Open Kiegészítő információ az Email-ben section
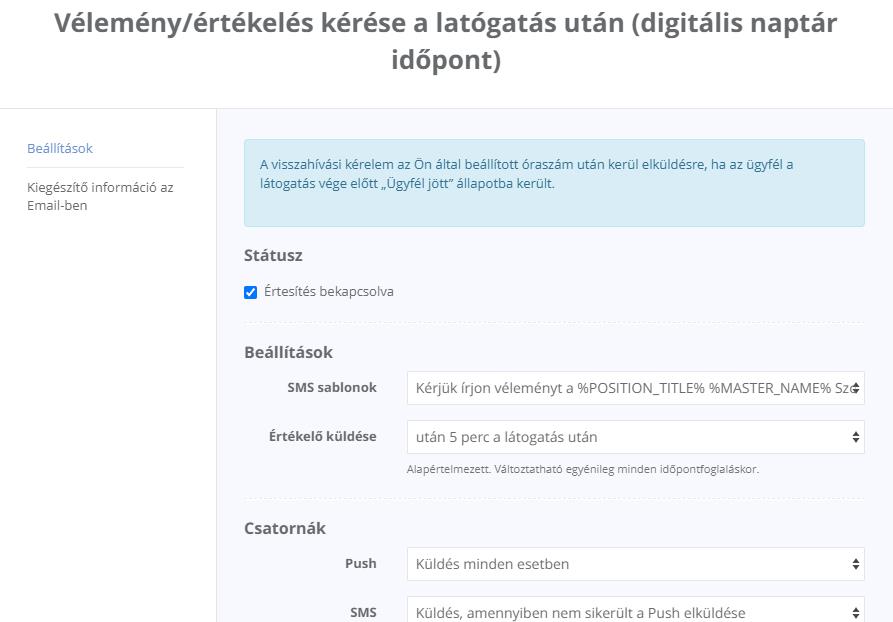The image size is (893, 622). [x=100, y=197]
